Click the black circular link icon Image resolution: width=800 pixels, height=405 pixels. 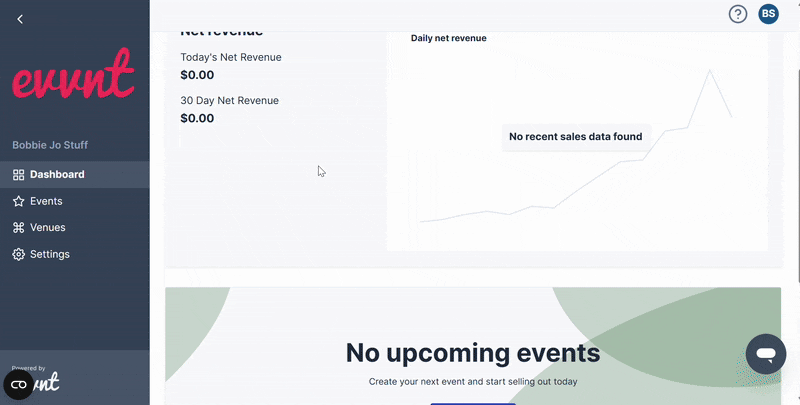pyautogui.click(x=19, y=384)
